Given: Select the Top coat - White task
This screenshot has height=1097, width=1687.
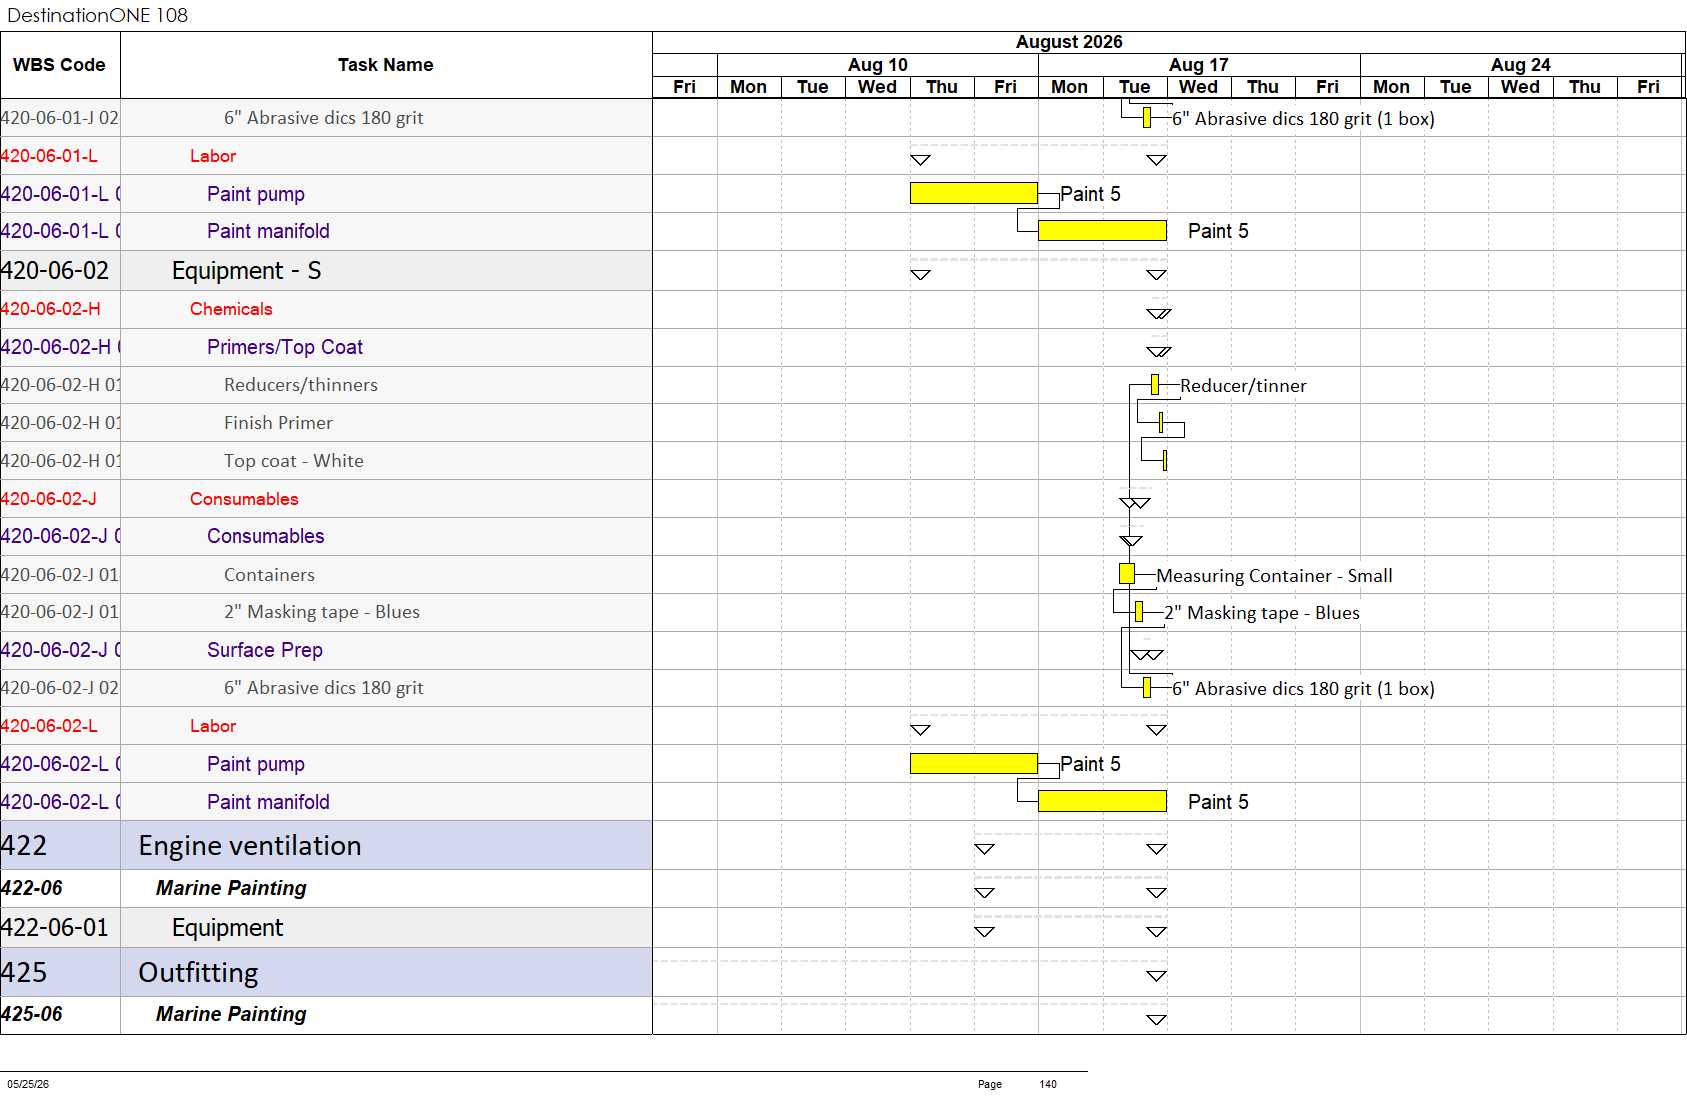Looking at the screenshot, I should click(294, 461).
